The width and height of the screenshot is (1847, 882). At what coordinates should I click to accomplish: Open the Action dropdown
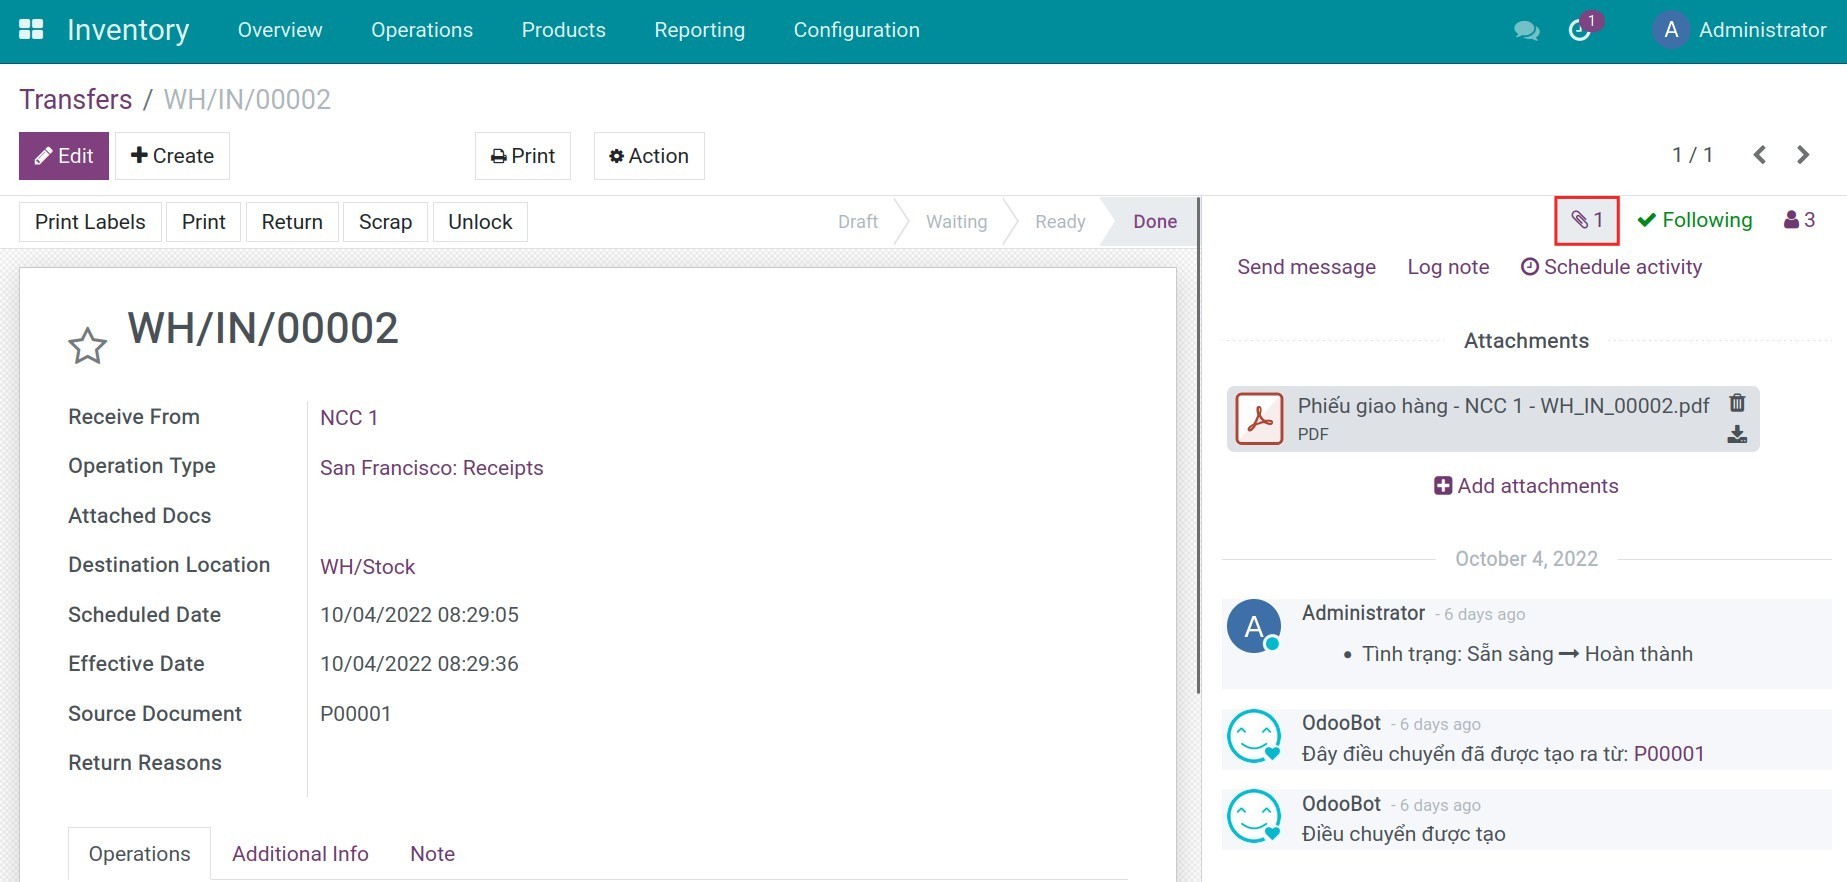[649, 156]
